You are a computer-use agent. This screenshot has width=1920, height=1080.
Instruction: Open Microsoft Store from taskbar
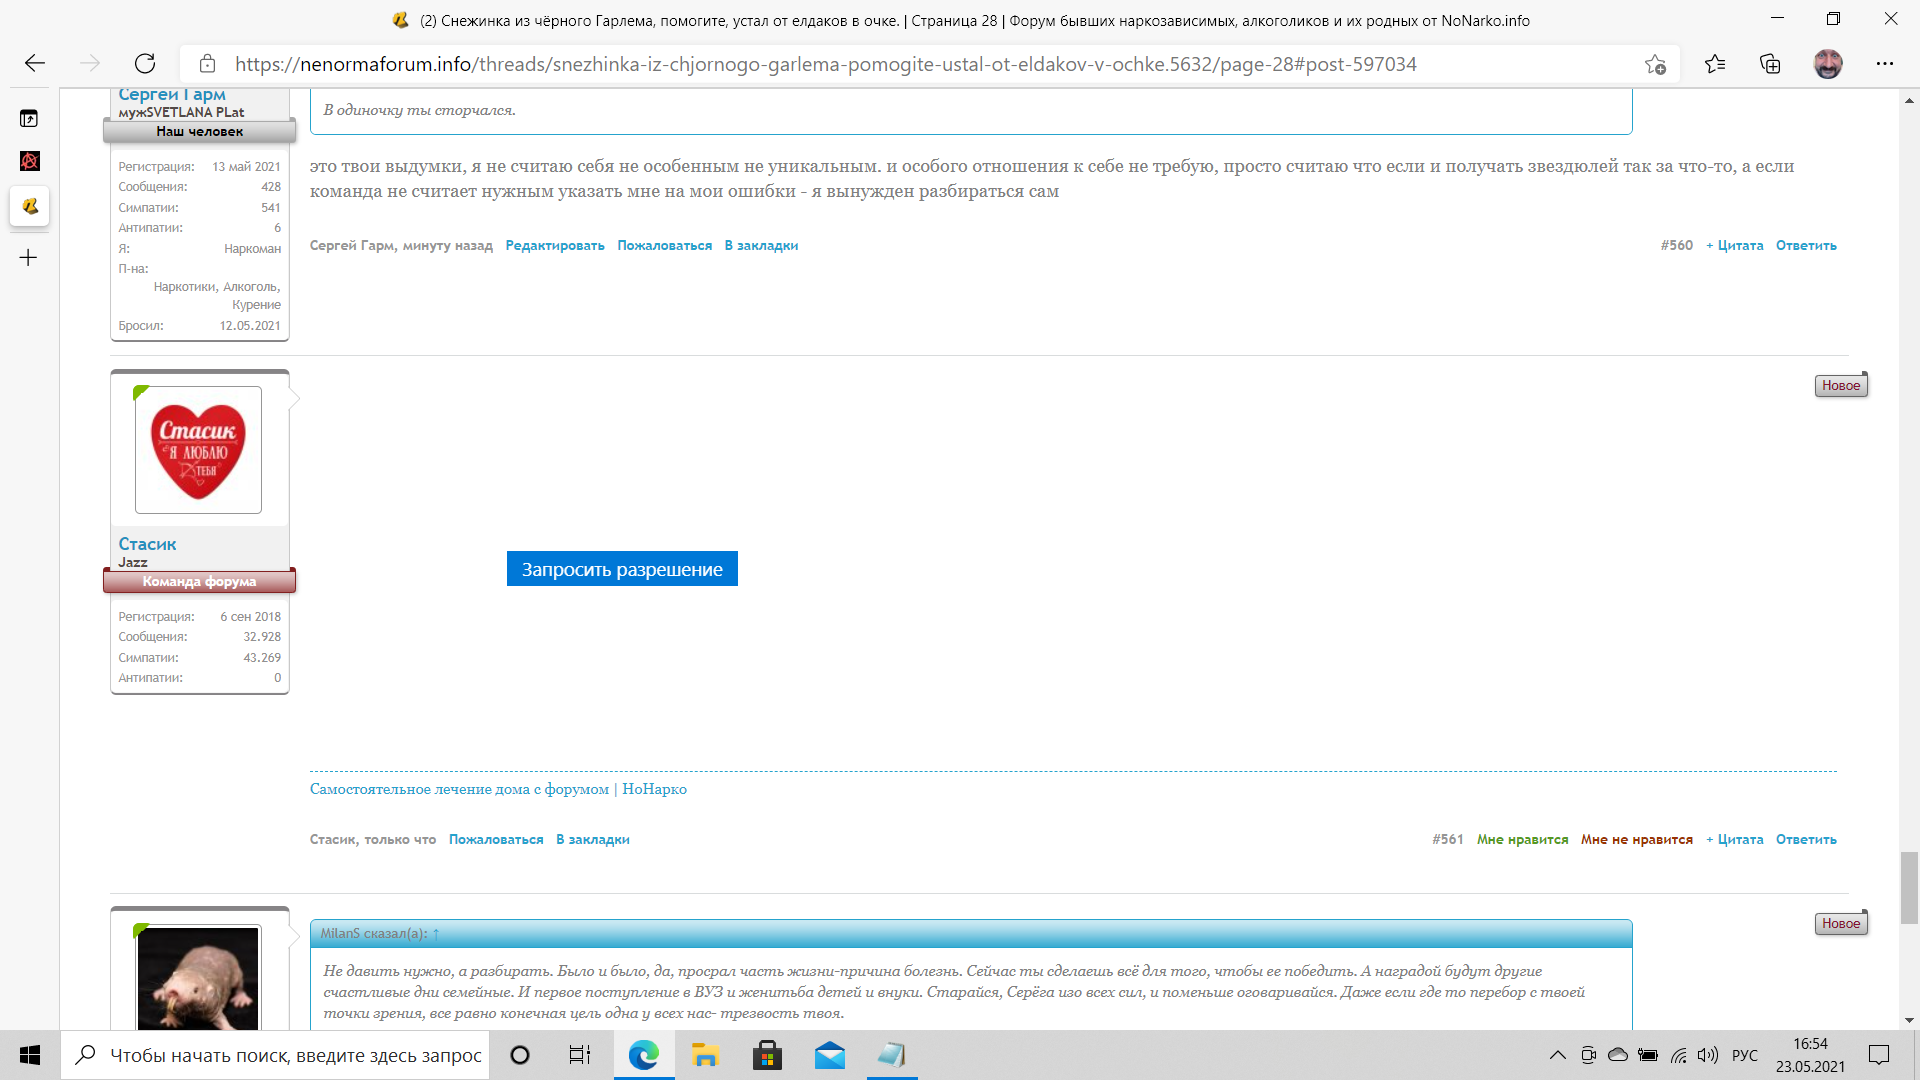click(x=767, y=1055)
